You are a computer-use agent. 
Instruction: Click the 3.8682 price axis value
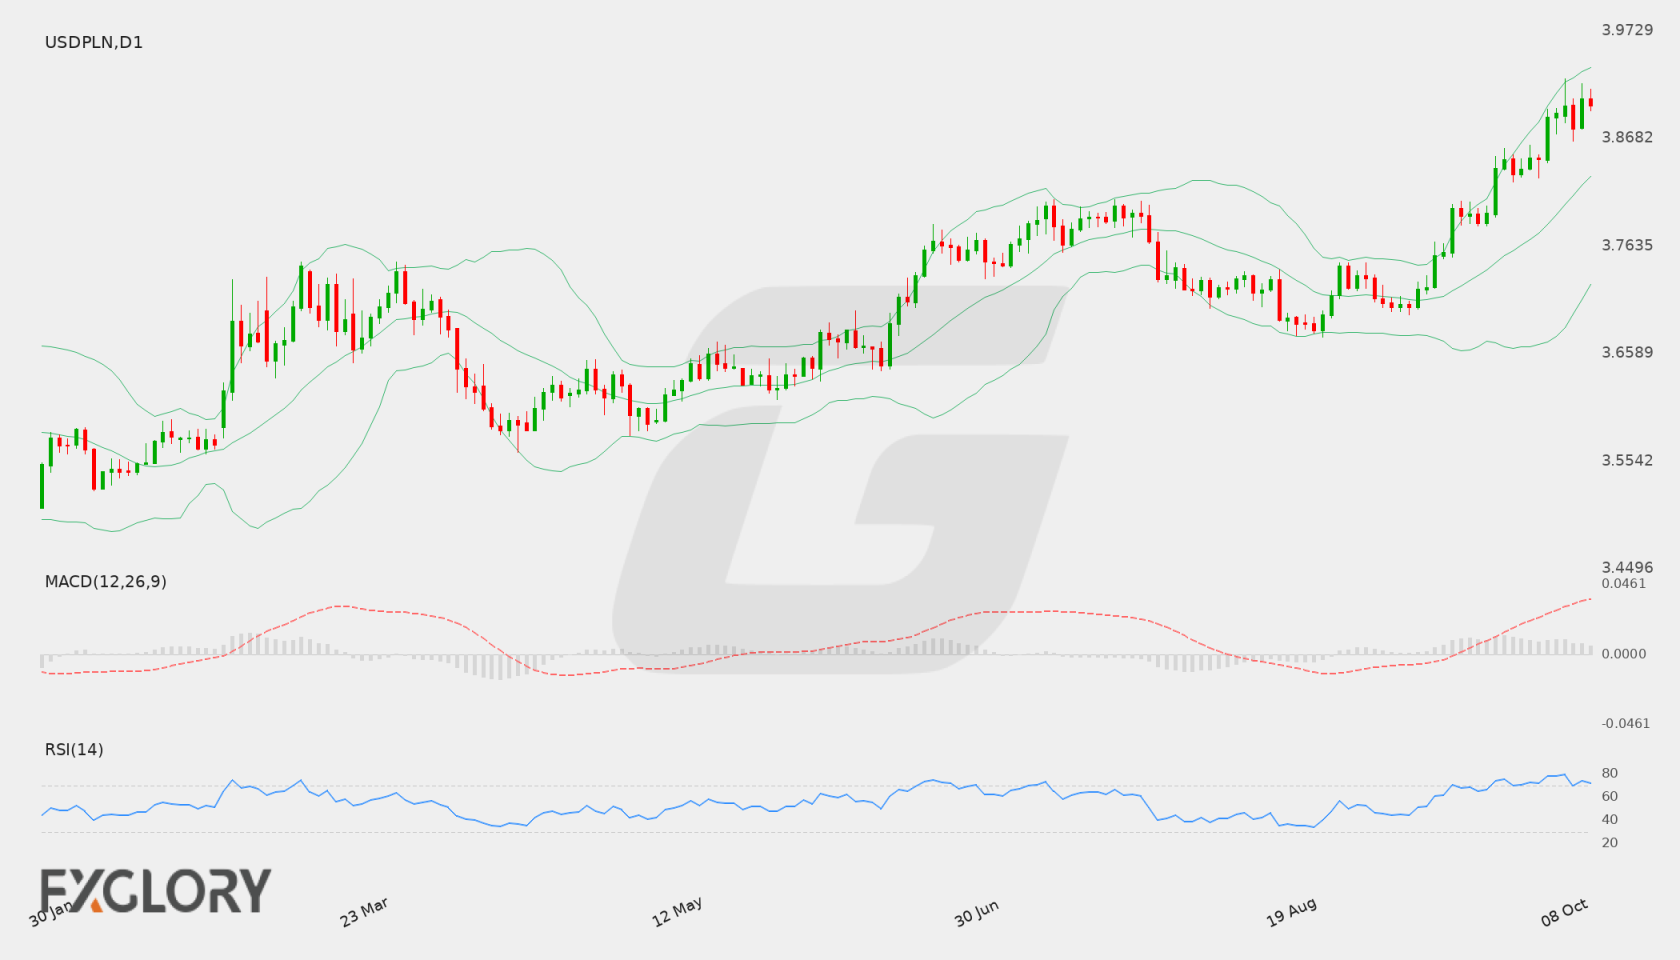[1627, 137]
